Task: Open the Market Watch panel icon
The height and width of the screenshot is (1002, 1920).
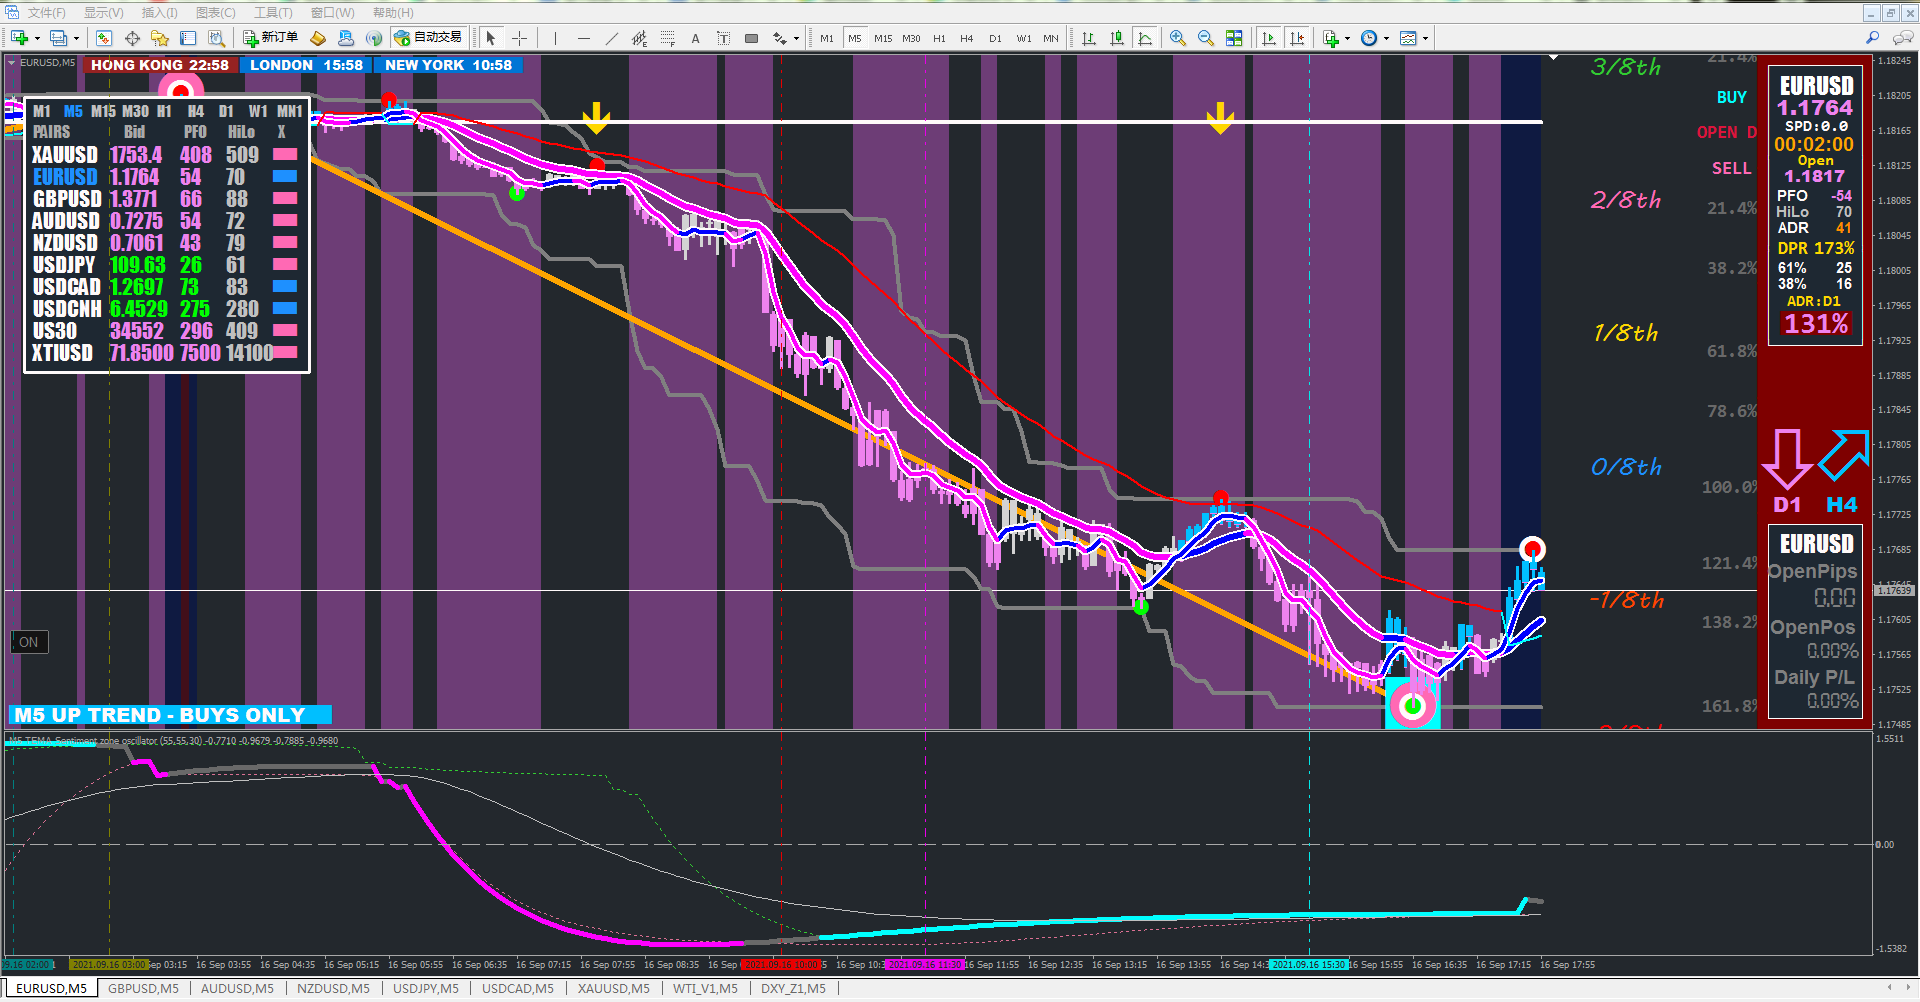Action: coord(103,38)
